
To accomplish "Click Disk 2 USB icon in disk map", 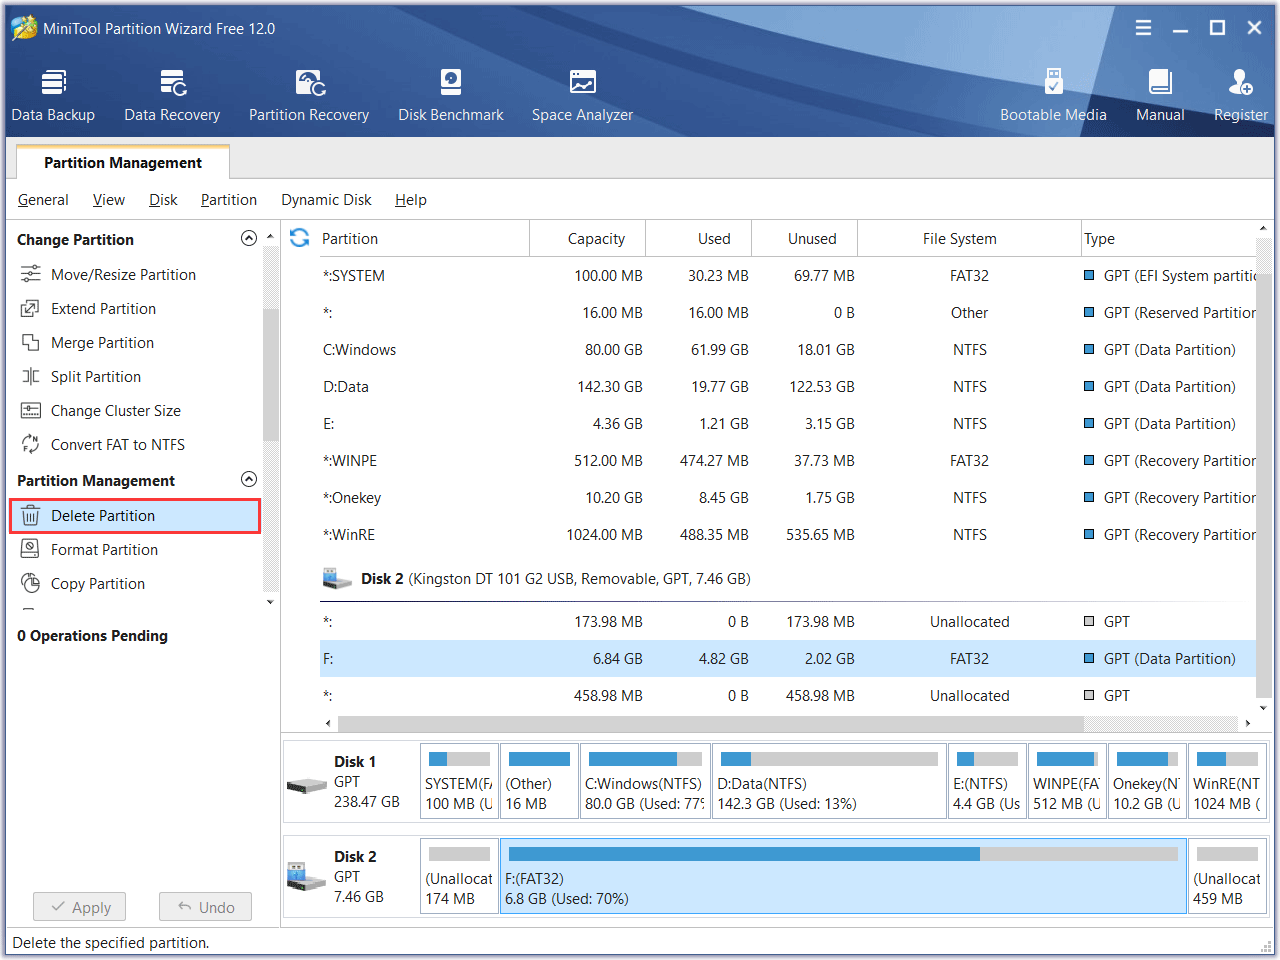I will [306, 877].
